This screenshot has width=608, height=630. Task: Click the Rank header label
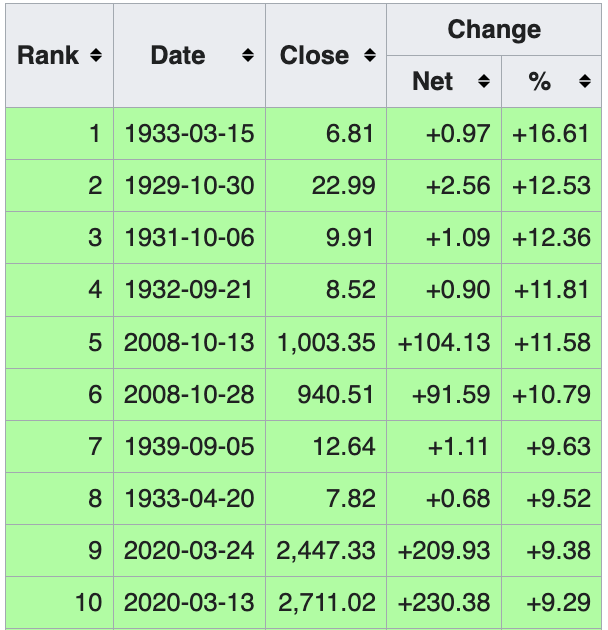tap(48, 55)
